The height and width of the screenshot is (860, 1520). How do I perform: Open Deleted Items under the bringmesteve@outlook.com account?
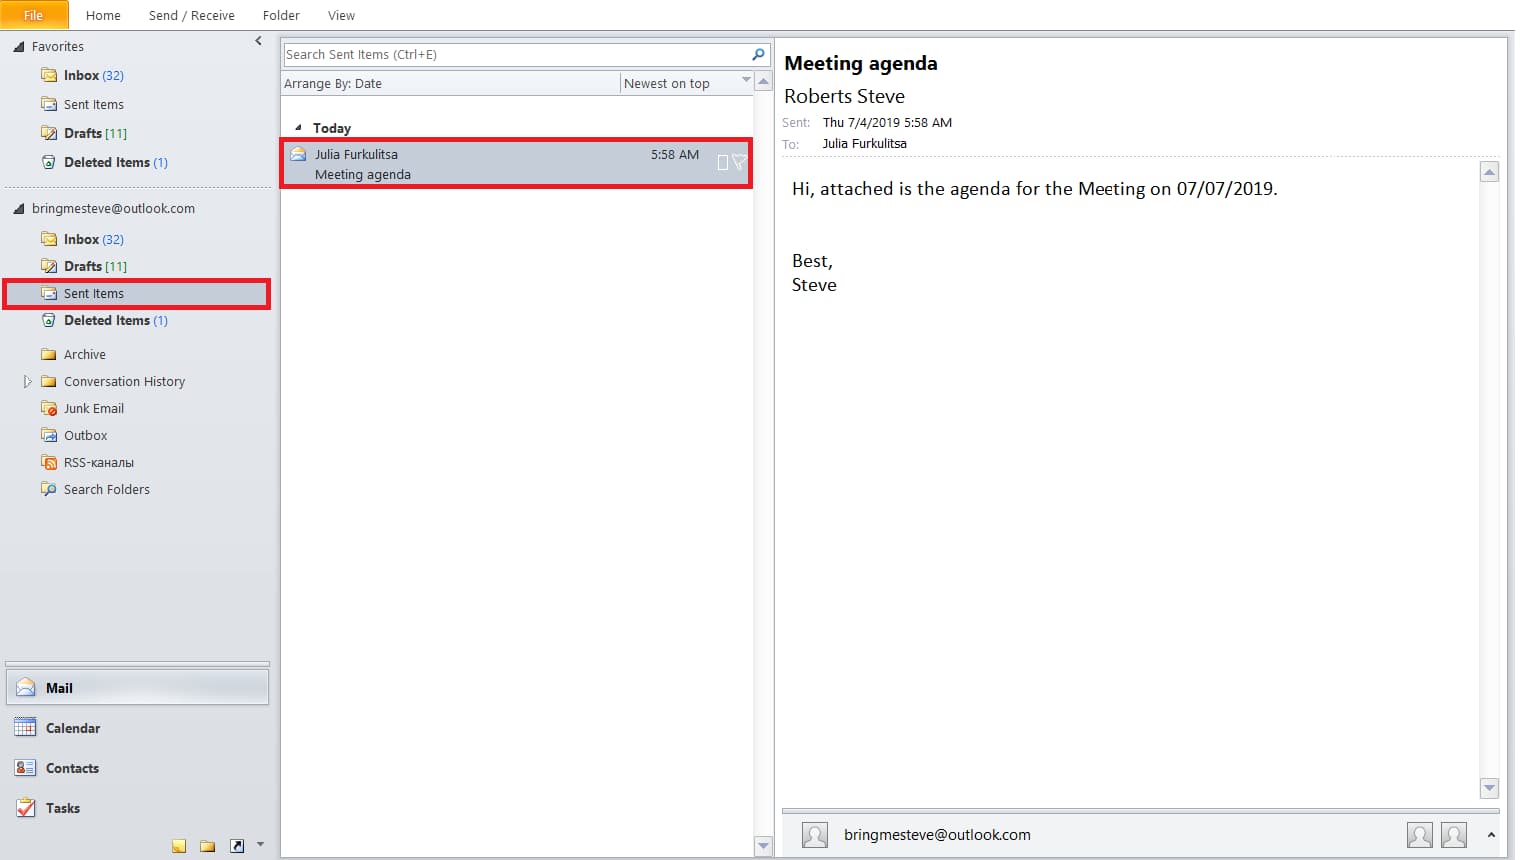(x=104, y=320)
